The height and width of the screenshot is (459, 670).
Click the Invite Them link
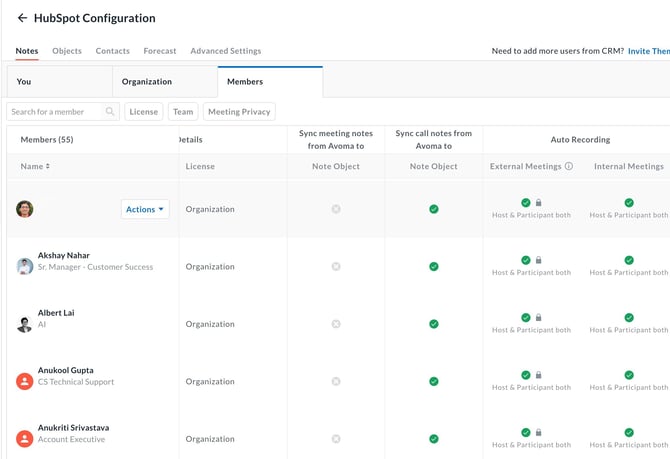click(x=648, y=51)
